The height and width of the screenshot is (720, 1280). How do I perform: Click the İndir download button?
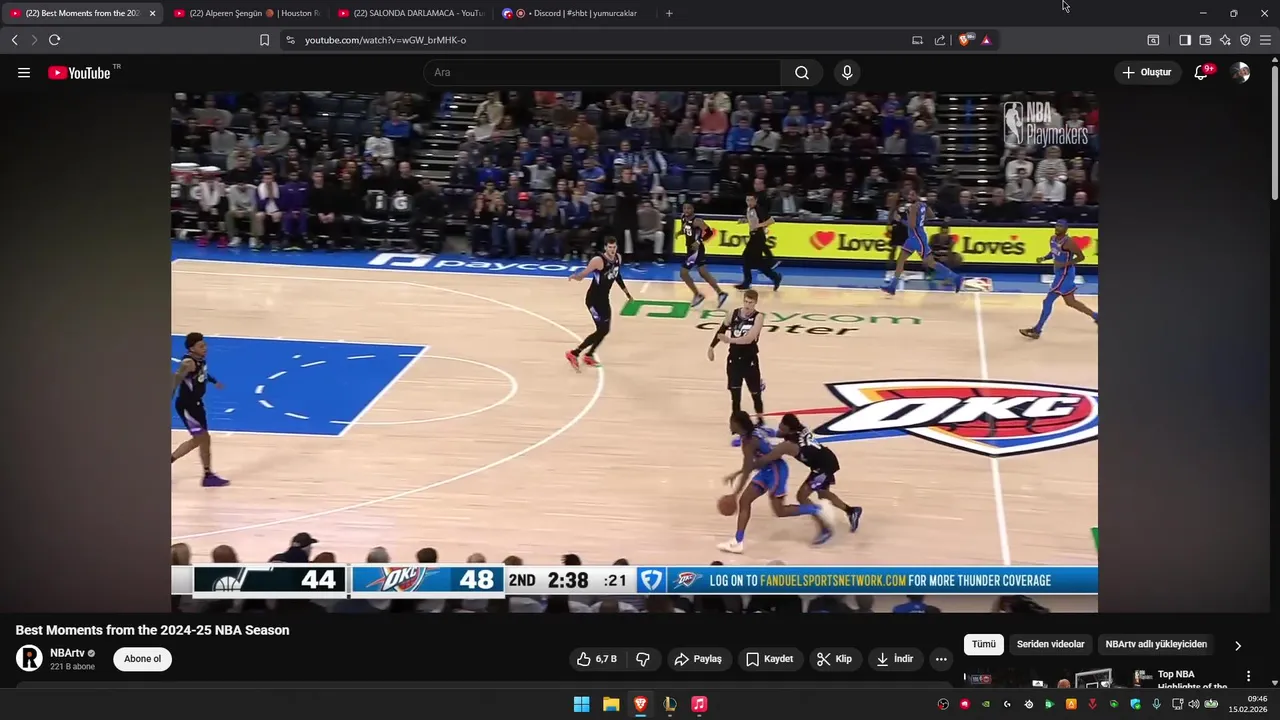895,659
